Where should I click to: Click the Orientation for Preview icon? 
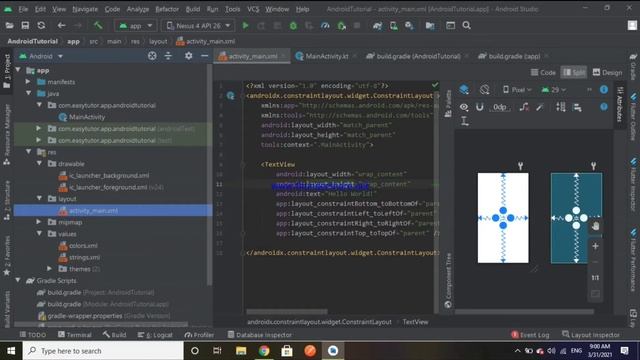coord(484,90)
